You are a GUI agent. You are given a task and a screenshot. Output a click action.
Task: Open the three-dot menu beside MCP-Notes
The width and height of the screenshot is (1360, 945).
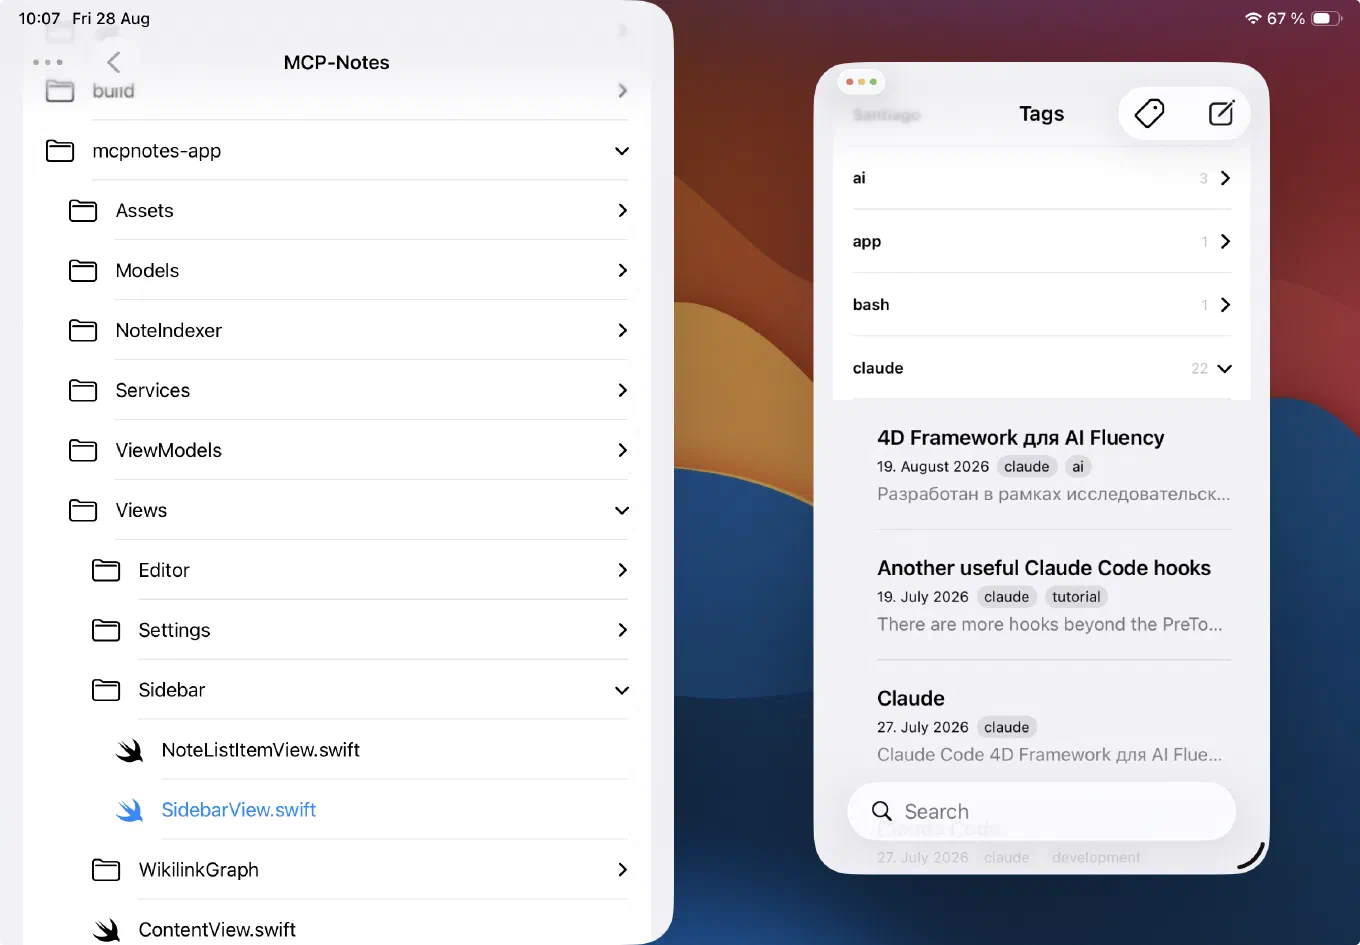click(x=48, y=62)
